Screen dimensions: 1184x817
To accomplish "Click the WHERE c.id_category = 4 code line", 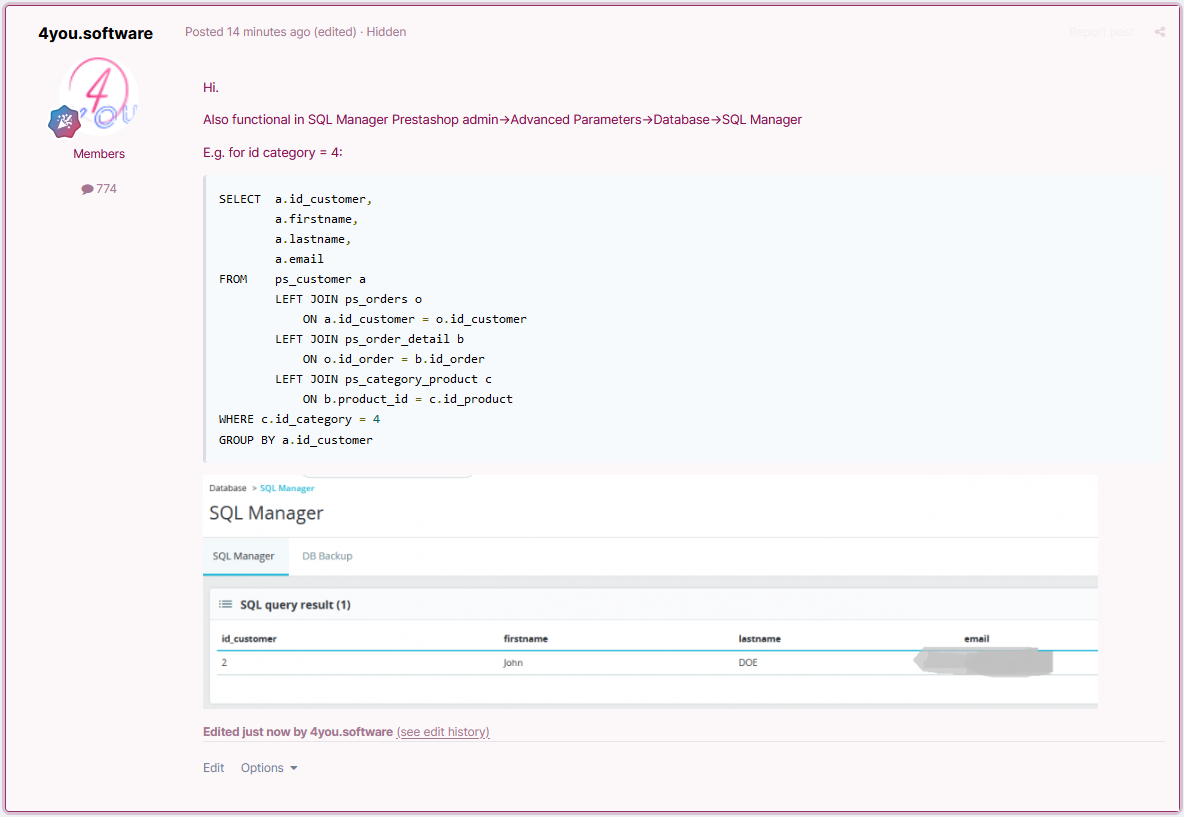I will [x=300, y=419].
